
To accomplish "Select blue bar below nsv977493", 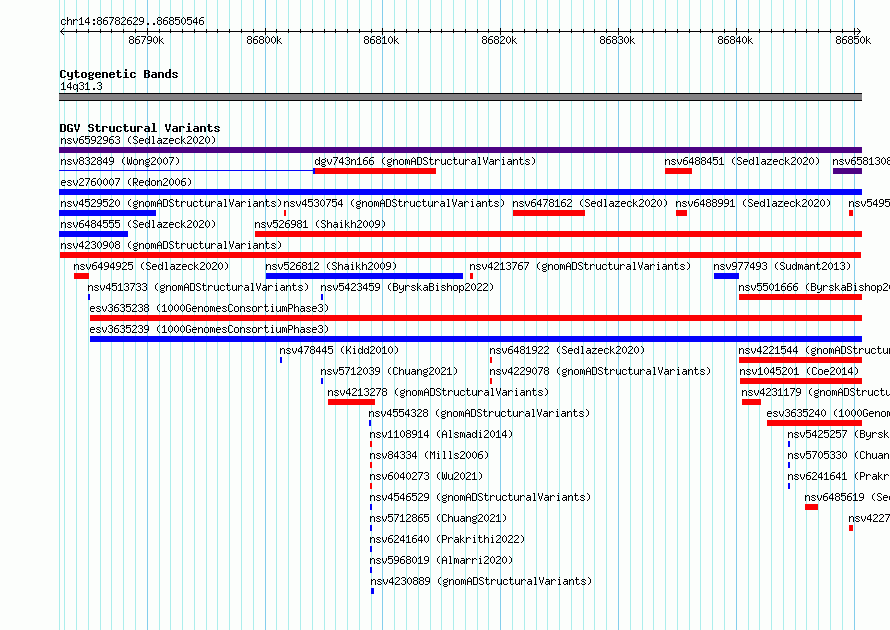I will click(726, 276).
